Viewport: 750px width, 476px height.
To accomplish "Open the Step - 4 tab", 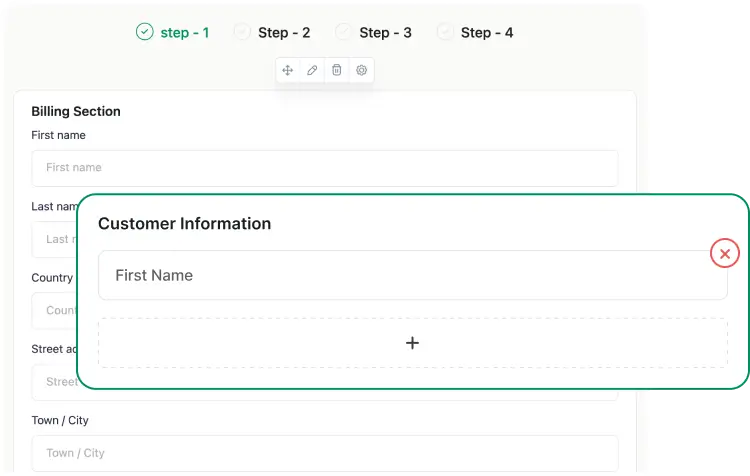I will point(487,32).
